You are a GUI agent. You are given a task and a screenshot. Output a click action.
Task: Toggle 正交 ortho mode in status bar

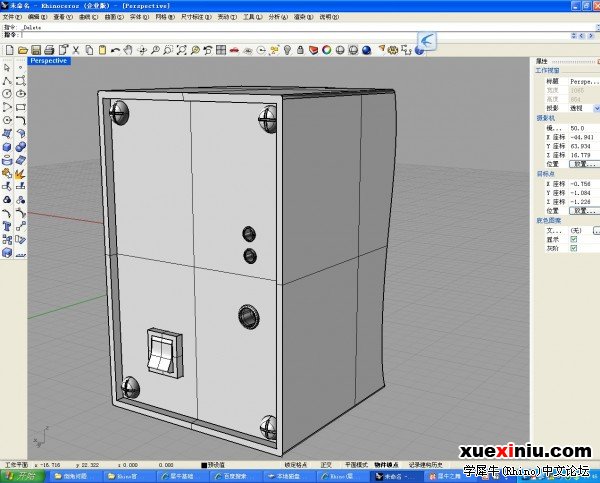pos(326,465)
